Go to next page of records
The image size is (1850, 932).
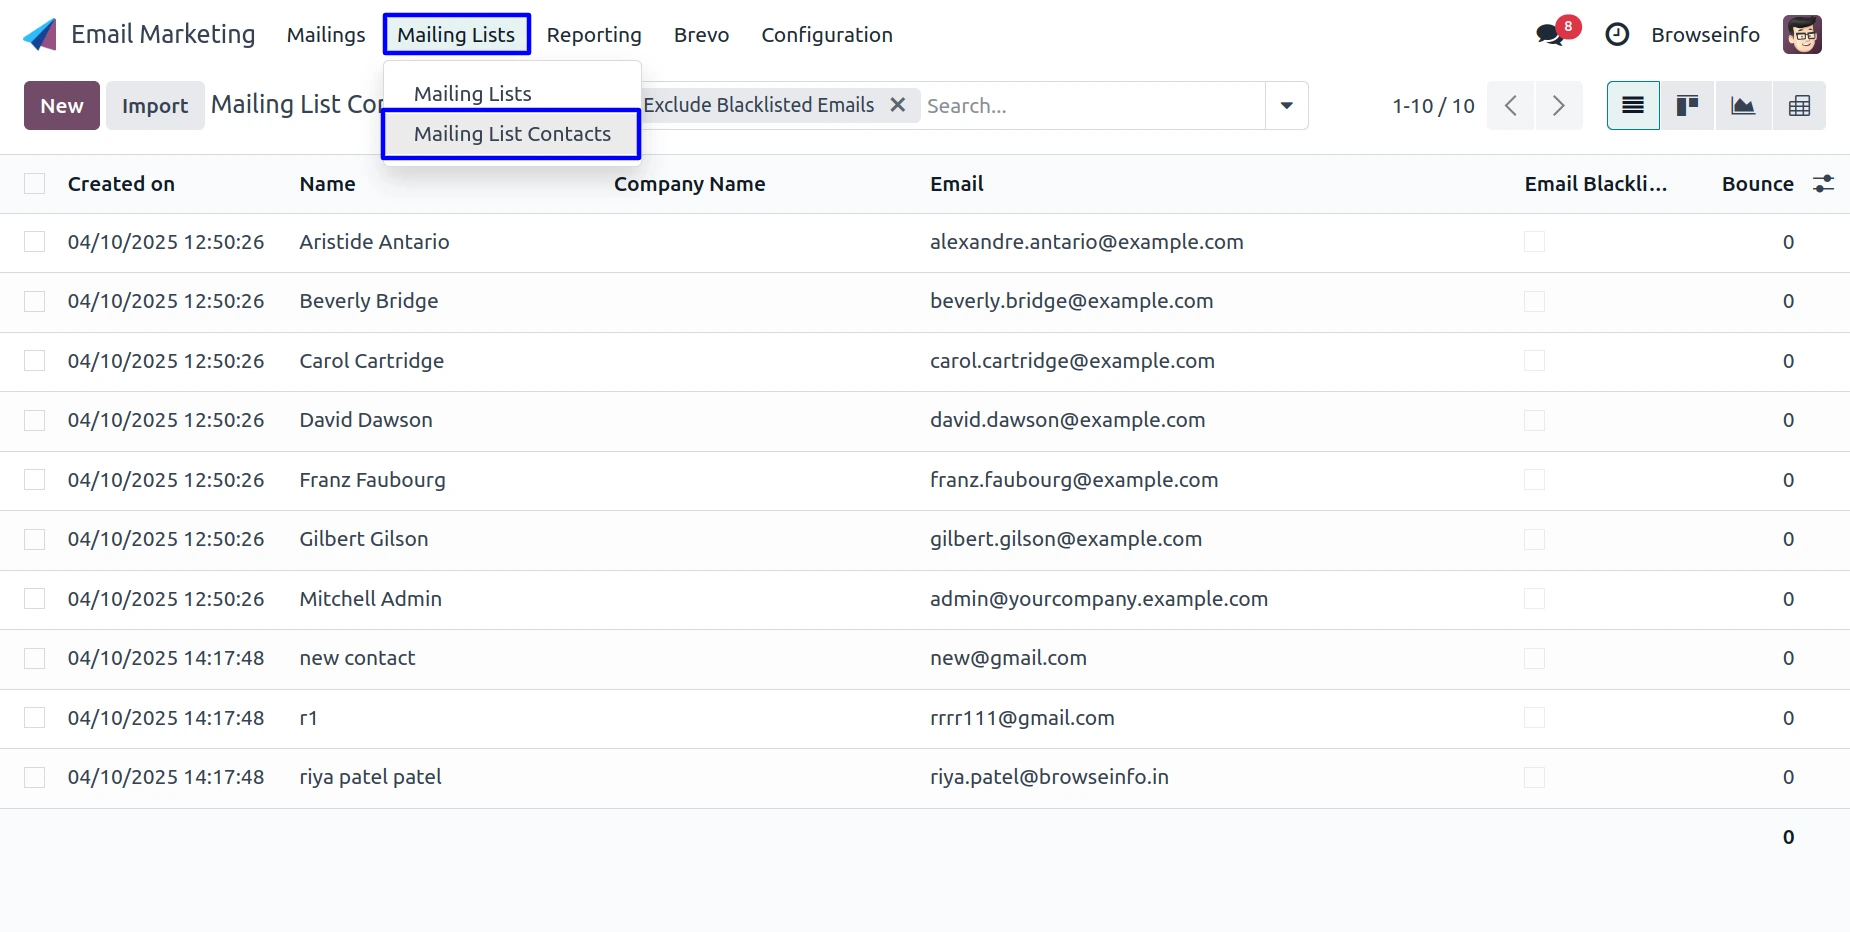point(1558,106)
